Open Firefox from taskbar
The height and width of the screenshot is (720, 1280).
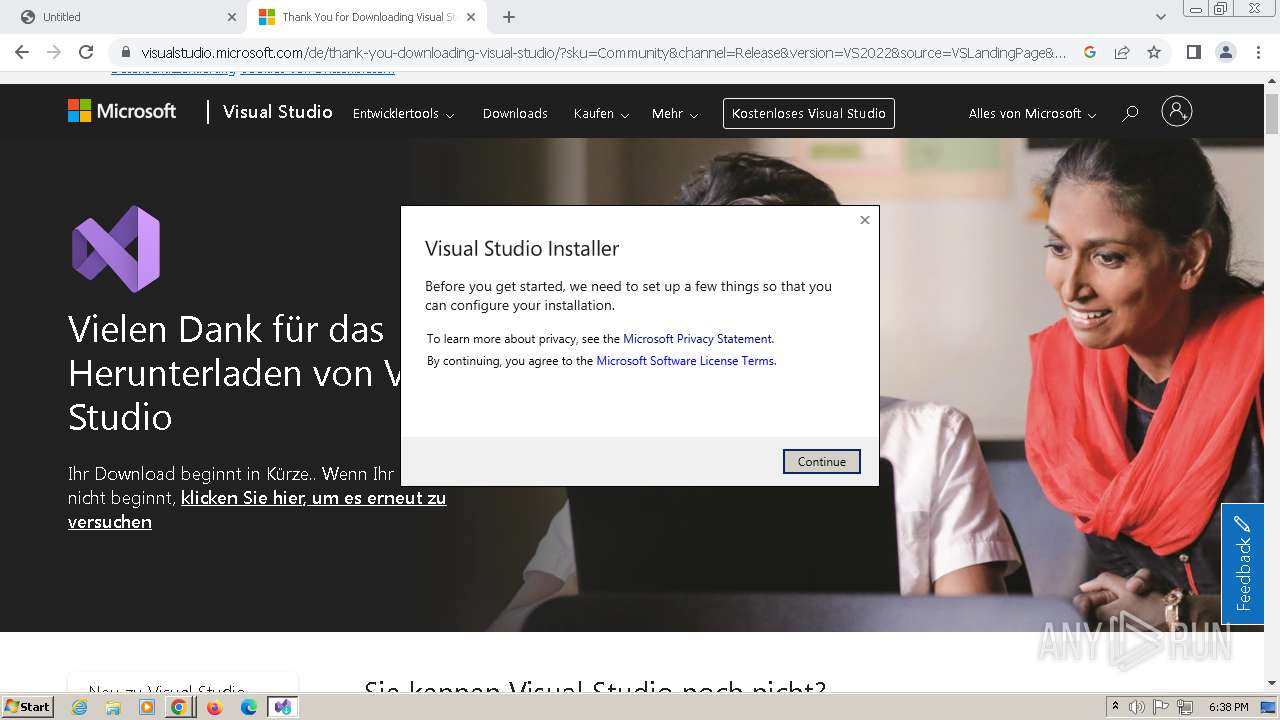(214, 707)
